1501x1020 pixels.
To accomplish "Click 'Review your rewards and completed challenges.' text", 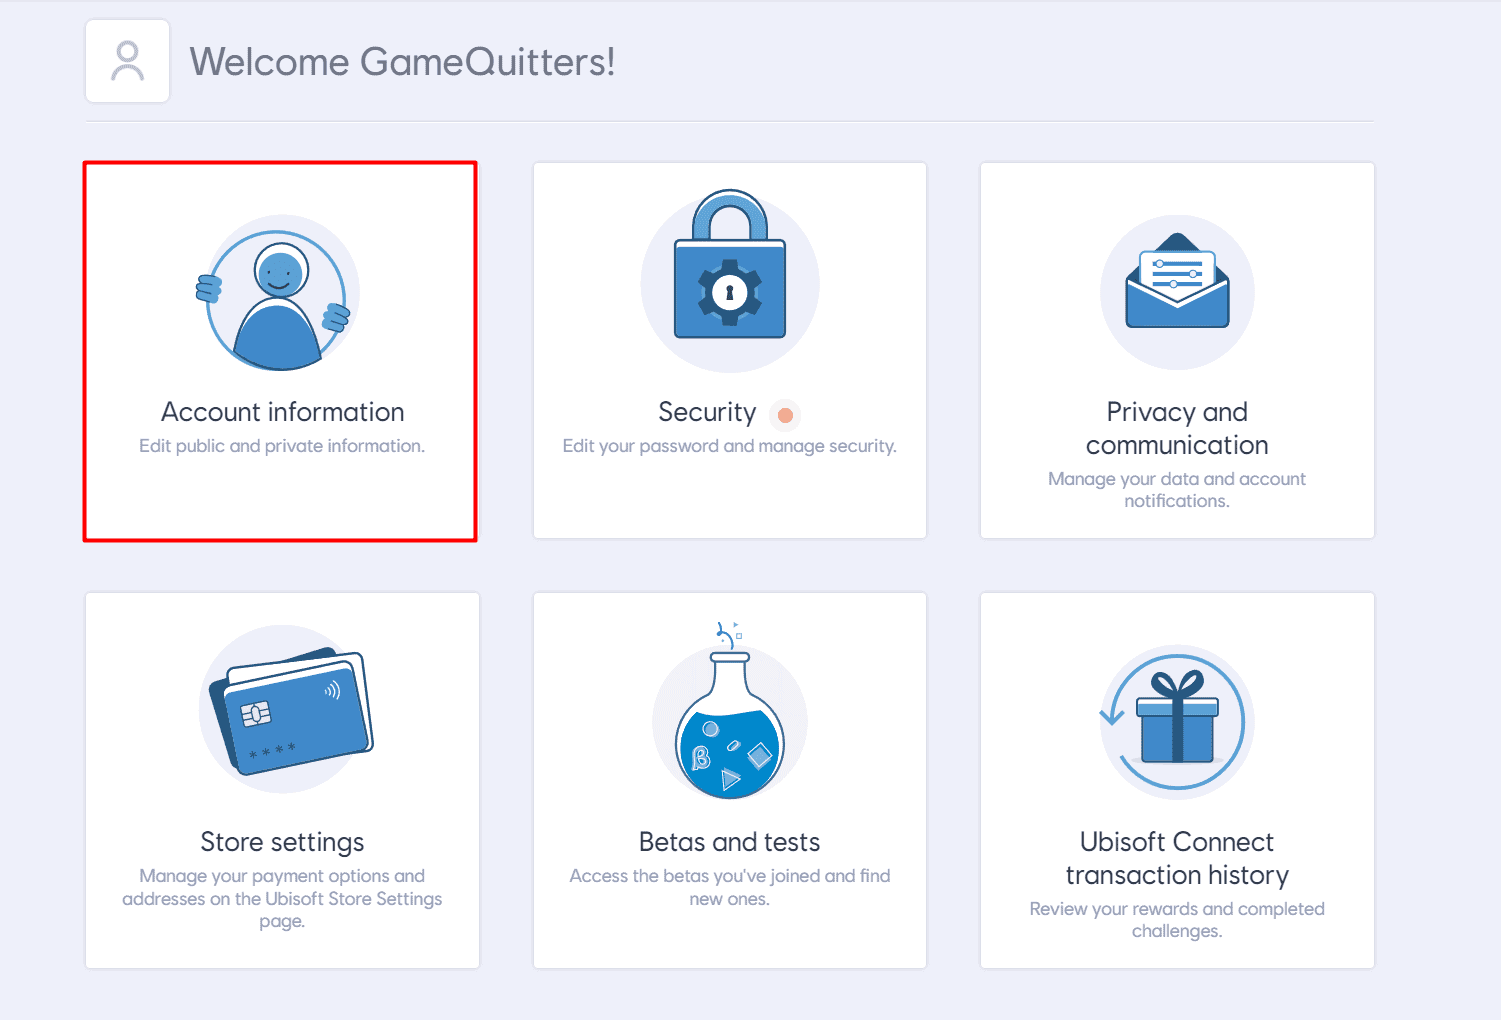I will pyautogui.click(x=1177, y=920).
